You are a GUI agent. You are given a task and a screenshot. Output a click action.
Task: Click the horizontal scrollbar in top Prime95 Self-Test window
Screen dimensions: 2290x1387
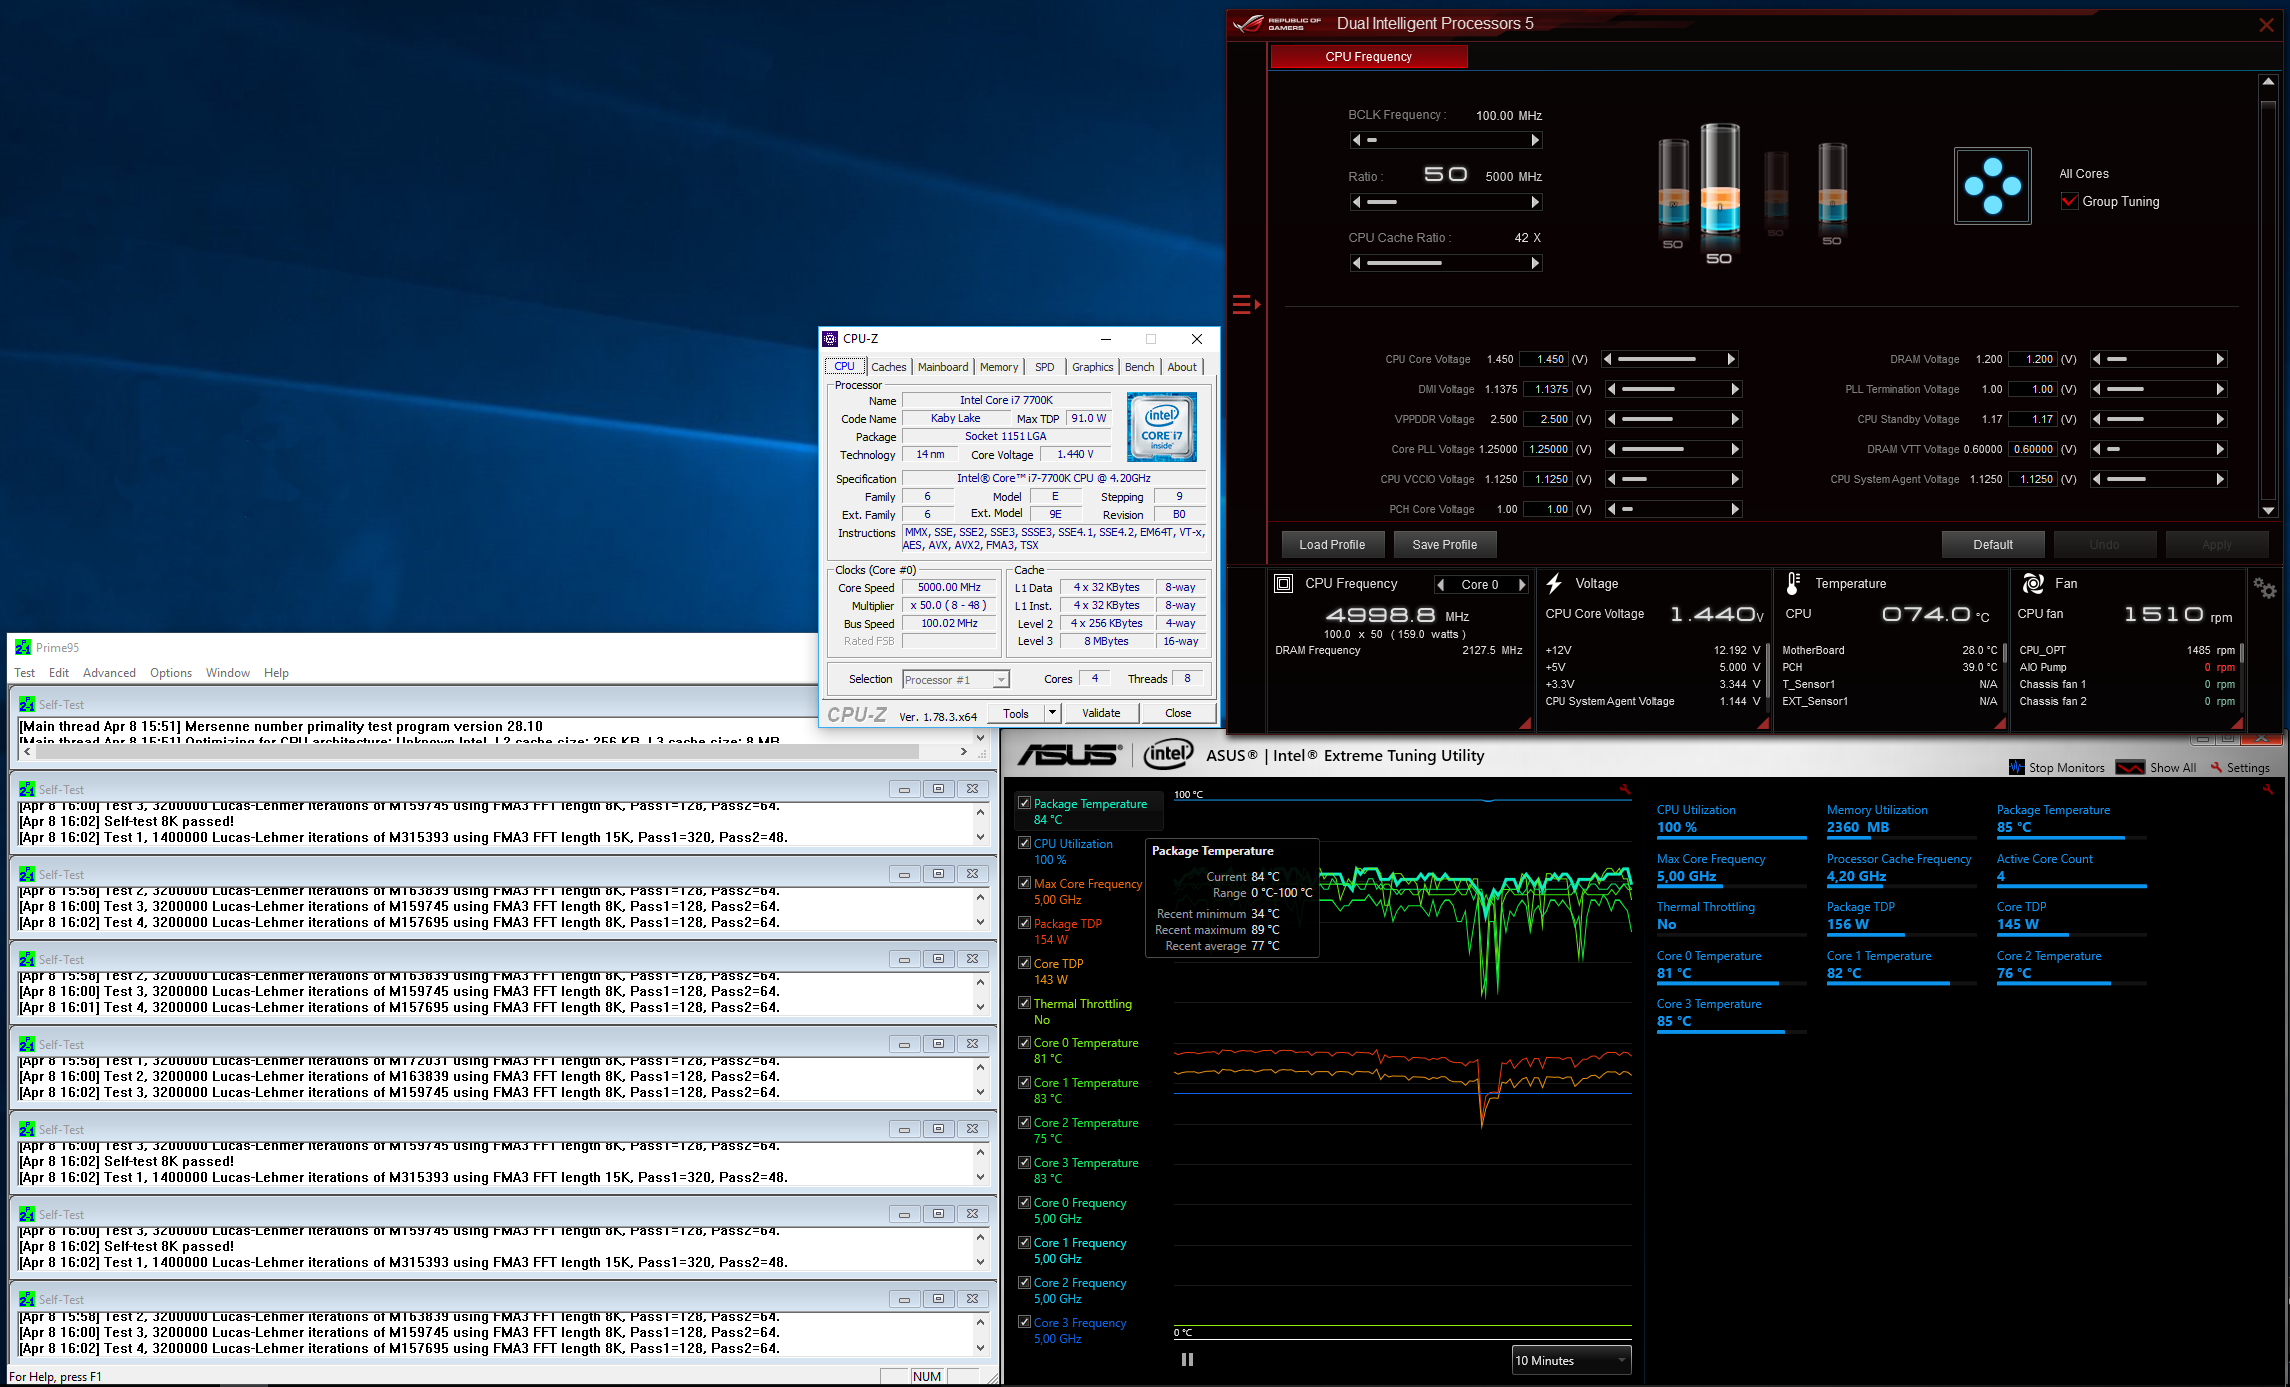click(x=497, y=751)
